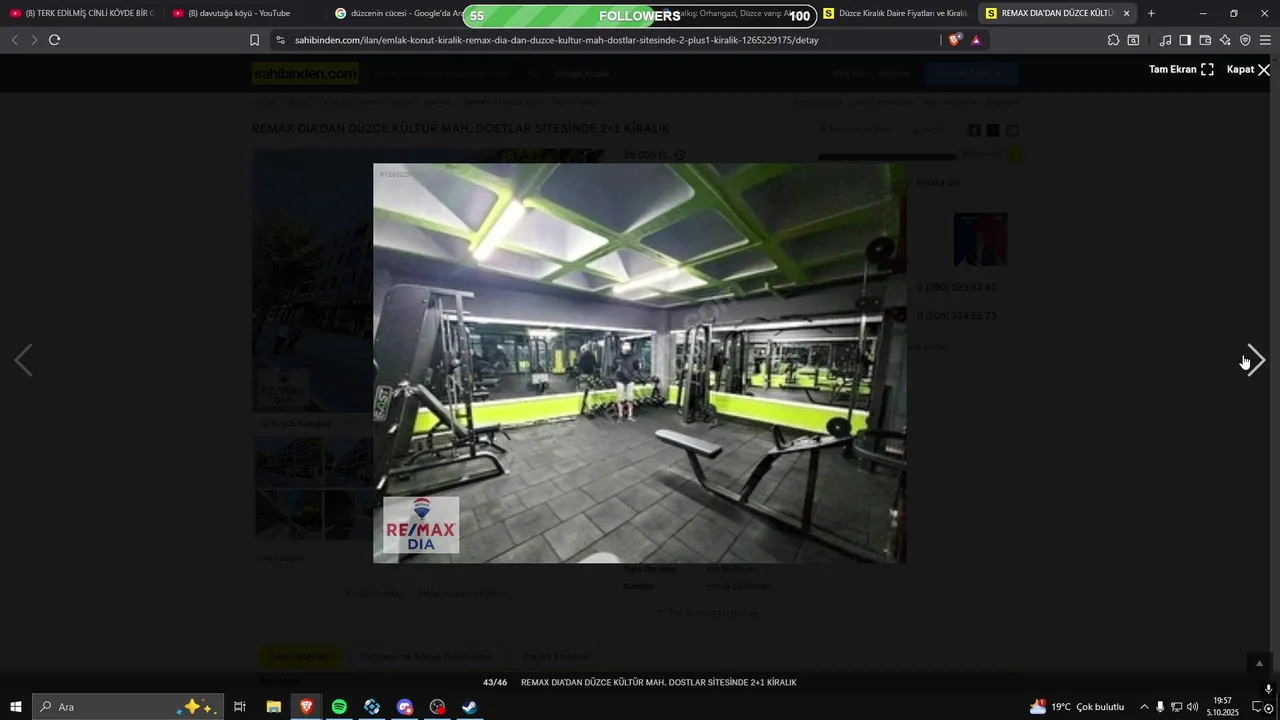This screenshot has height=720, width=1280.
Task: Open the volume control in system tray
Action: coord(1192,707)
